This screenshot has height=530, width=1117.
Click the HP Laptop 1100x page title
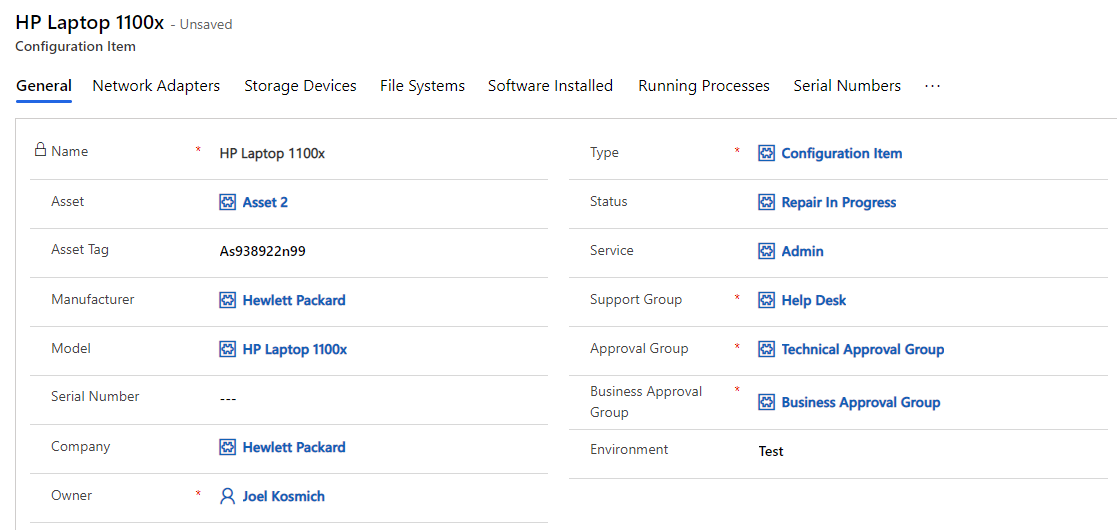pyautogui.click(x=90, y=23)
